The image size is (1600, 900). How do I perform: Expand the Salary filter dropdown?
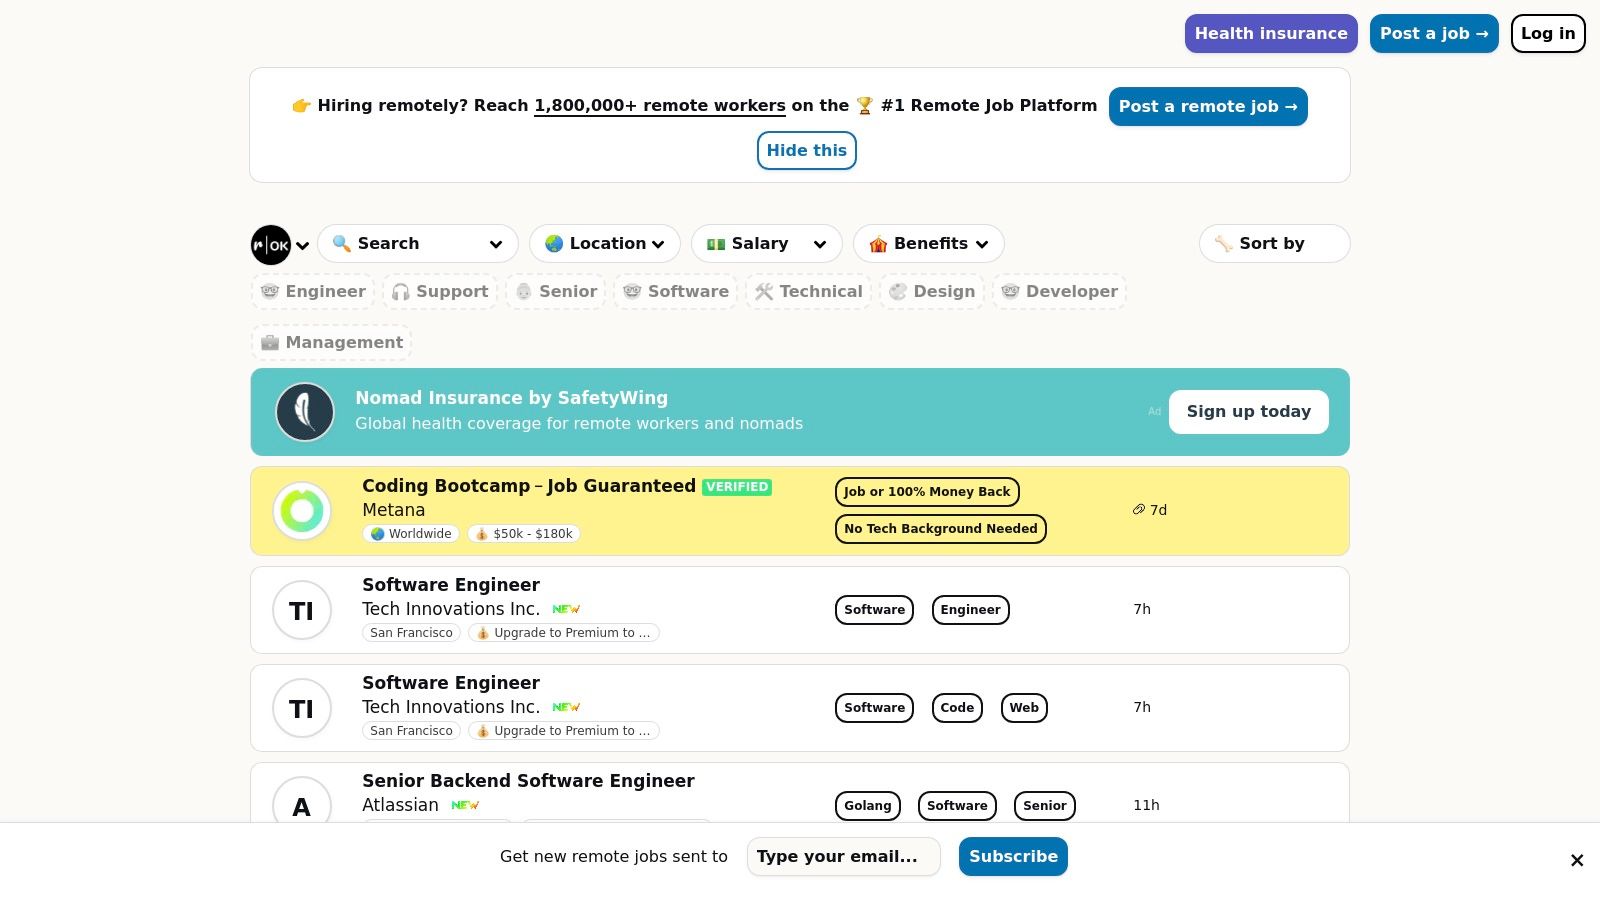(x=766, y=244)
